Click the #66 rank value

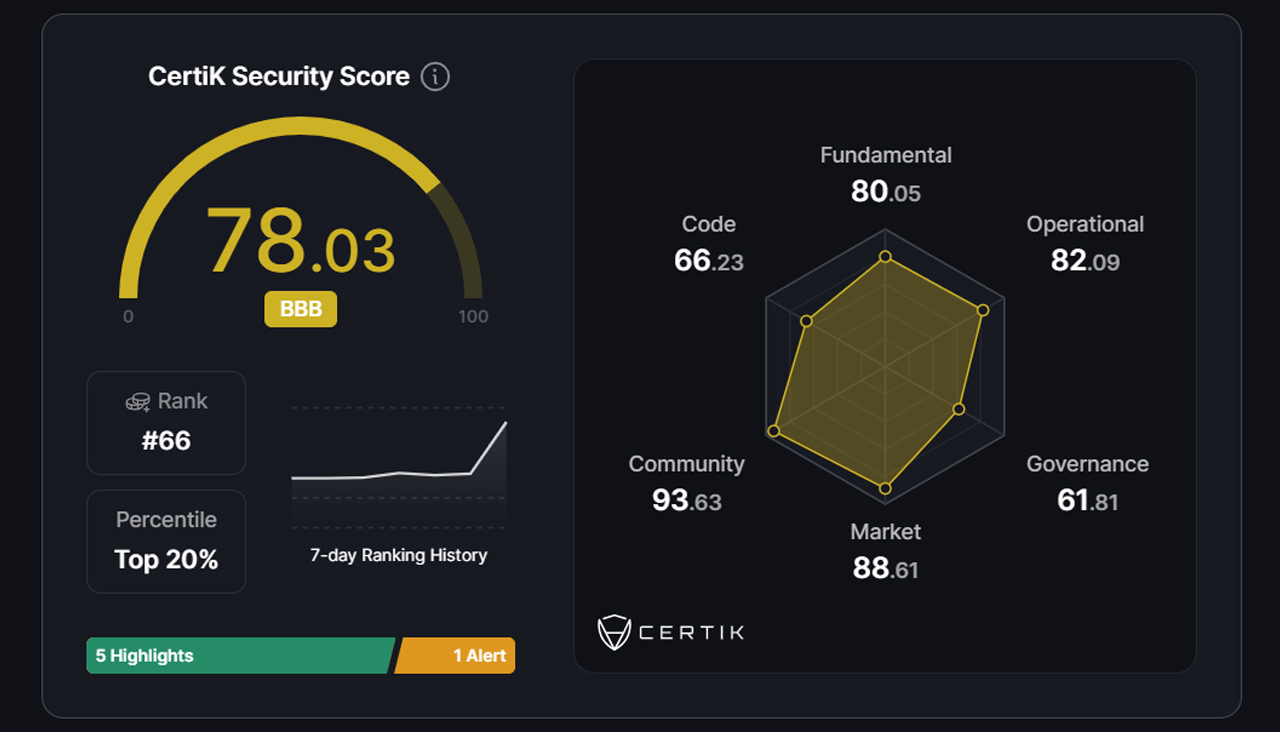point(166,439)
